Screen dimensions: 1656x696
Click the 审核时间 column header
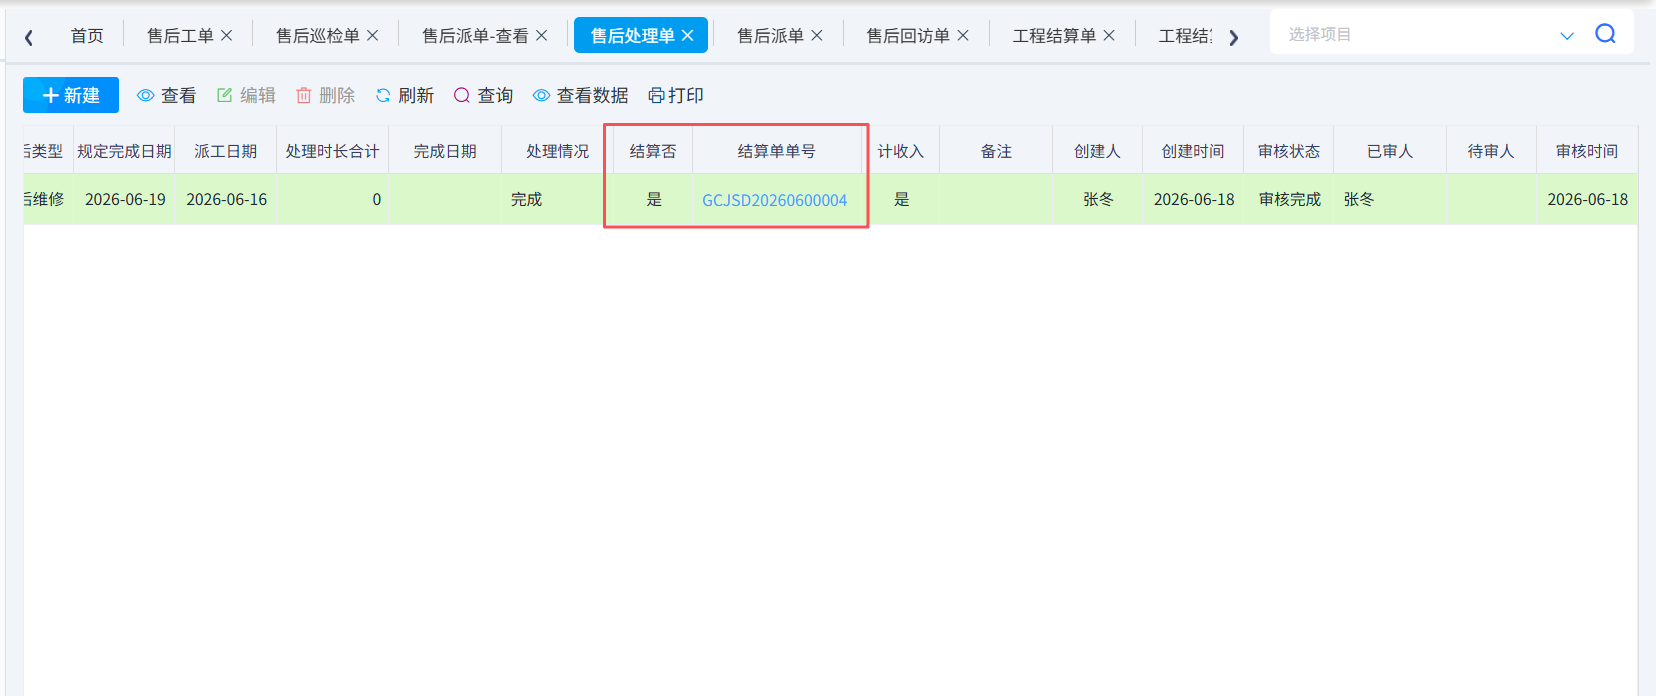tap(1587, 151)
